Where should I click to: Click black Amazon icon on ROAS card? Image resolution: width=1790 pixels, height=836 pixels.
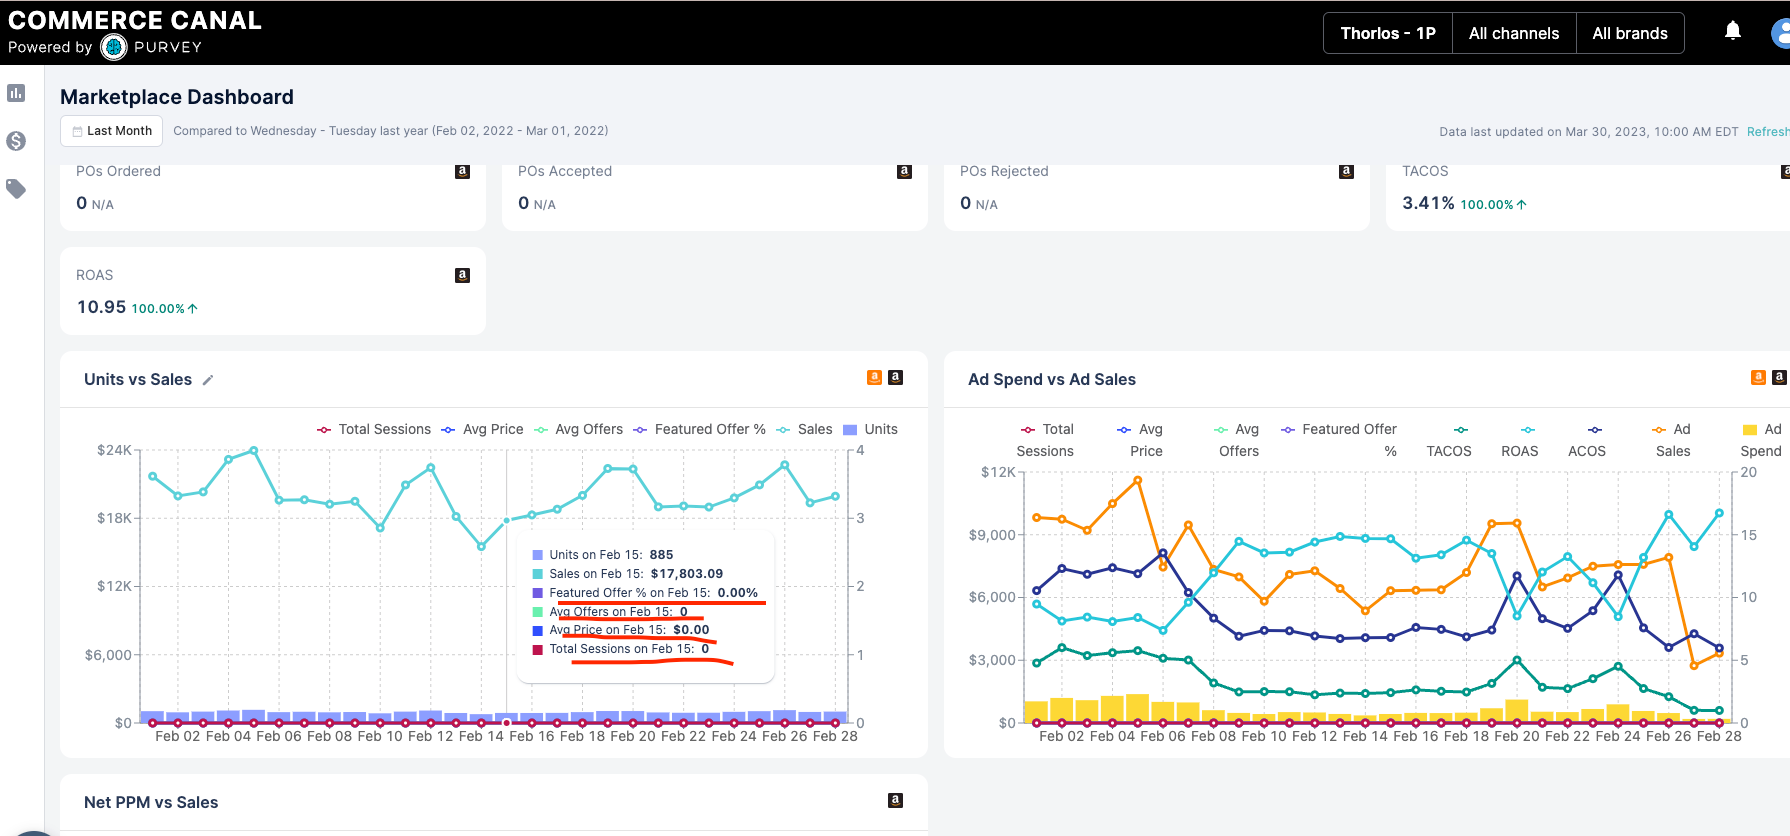(462, 275)
